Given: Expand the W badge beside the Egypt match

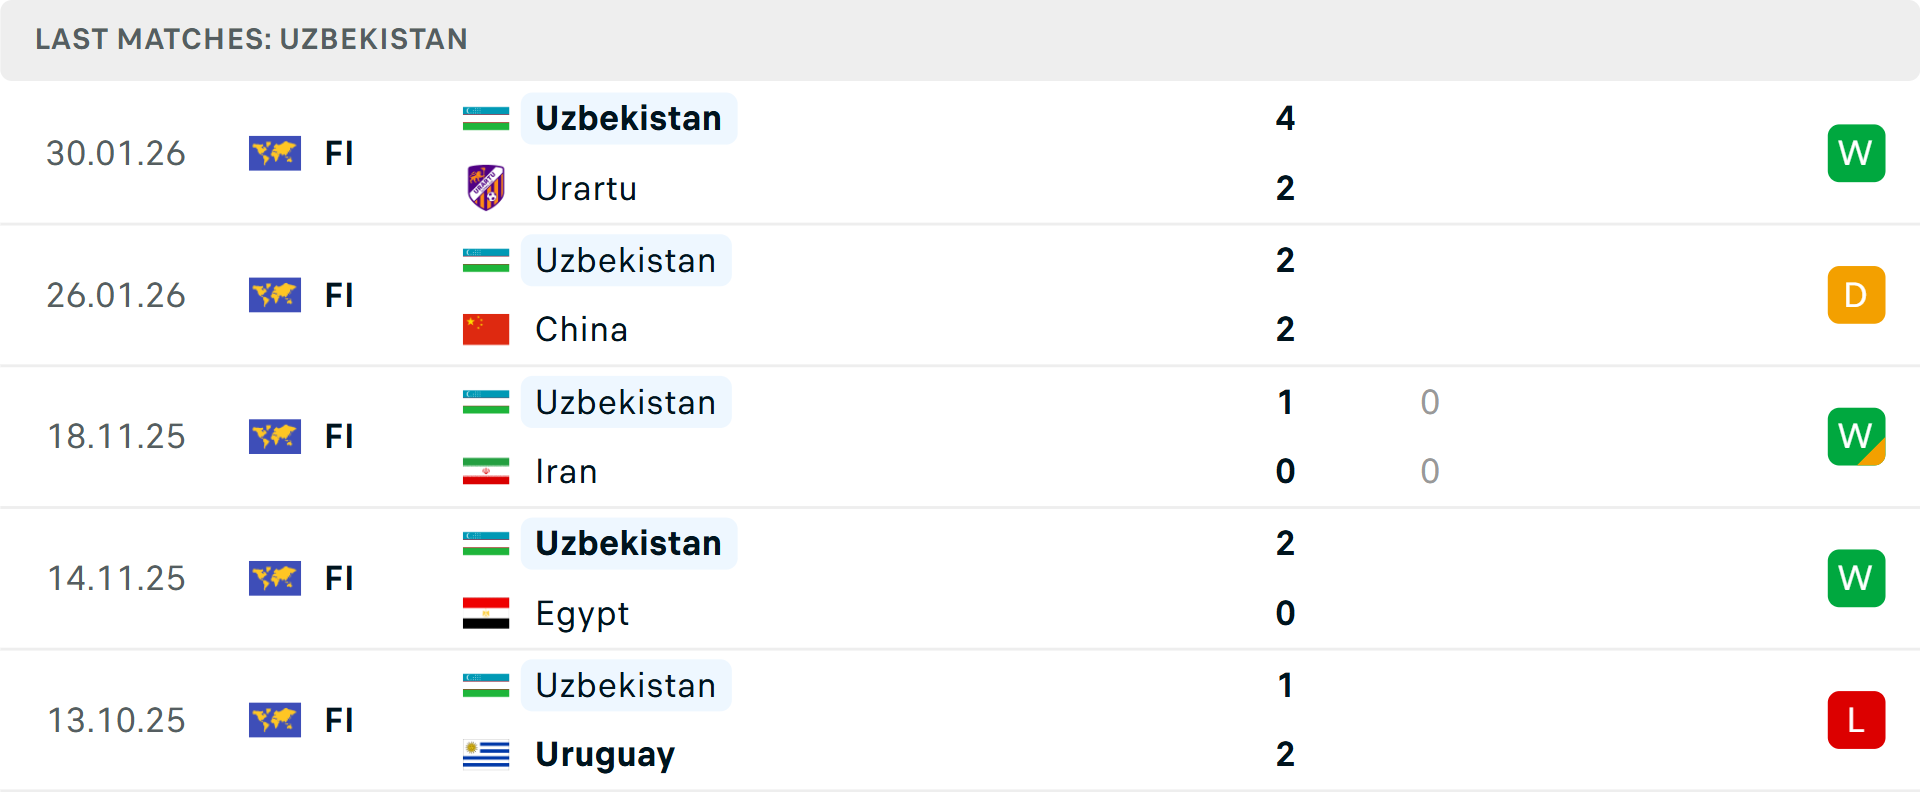Looking at the screenshot, I should (x=1856, y=578).
